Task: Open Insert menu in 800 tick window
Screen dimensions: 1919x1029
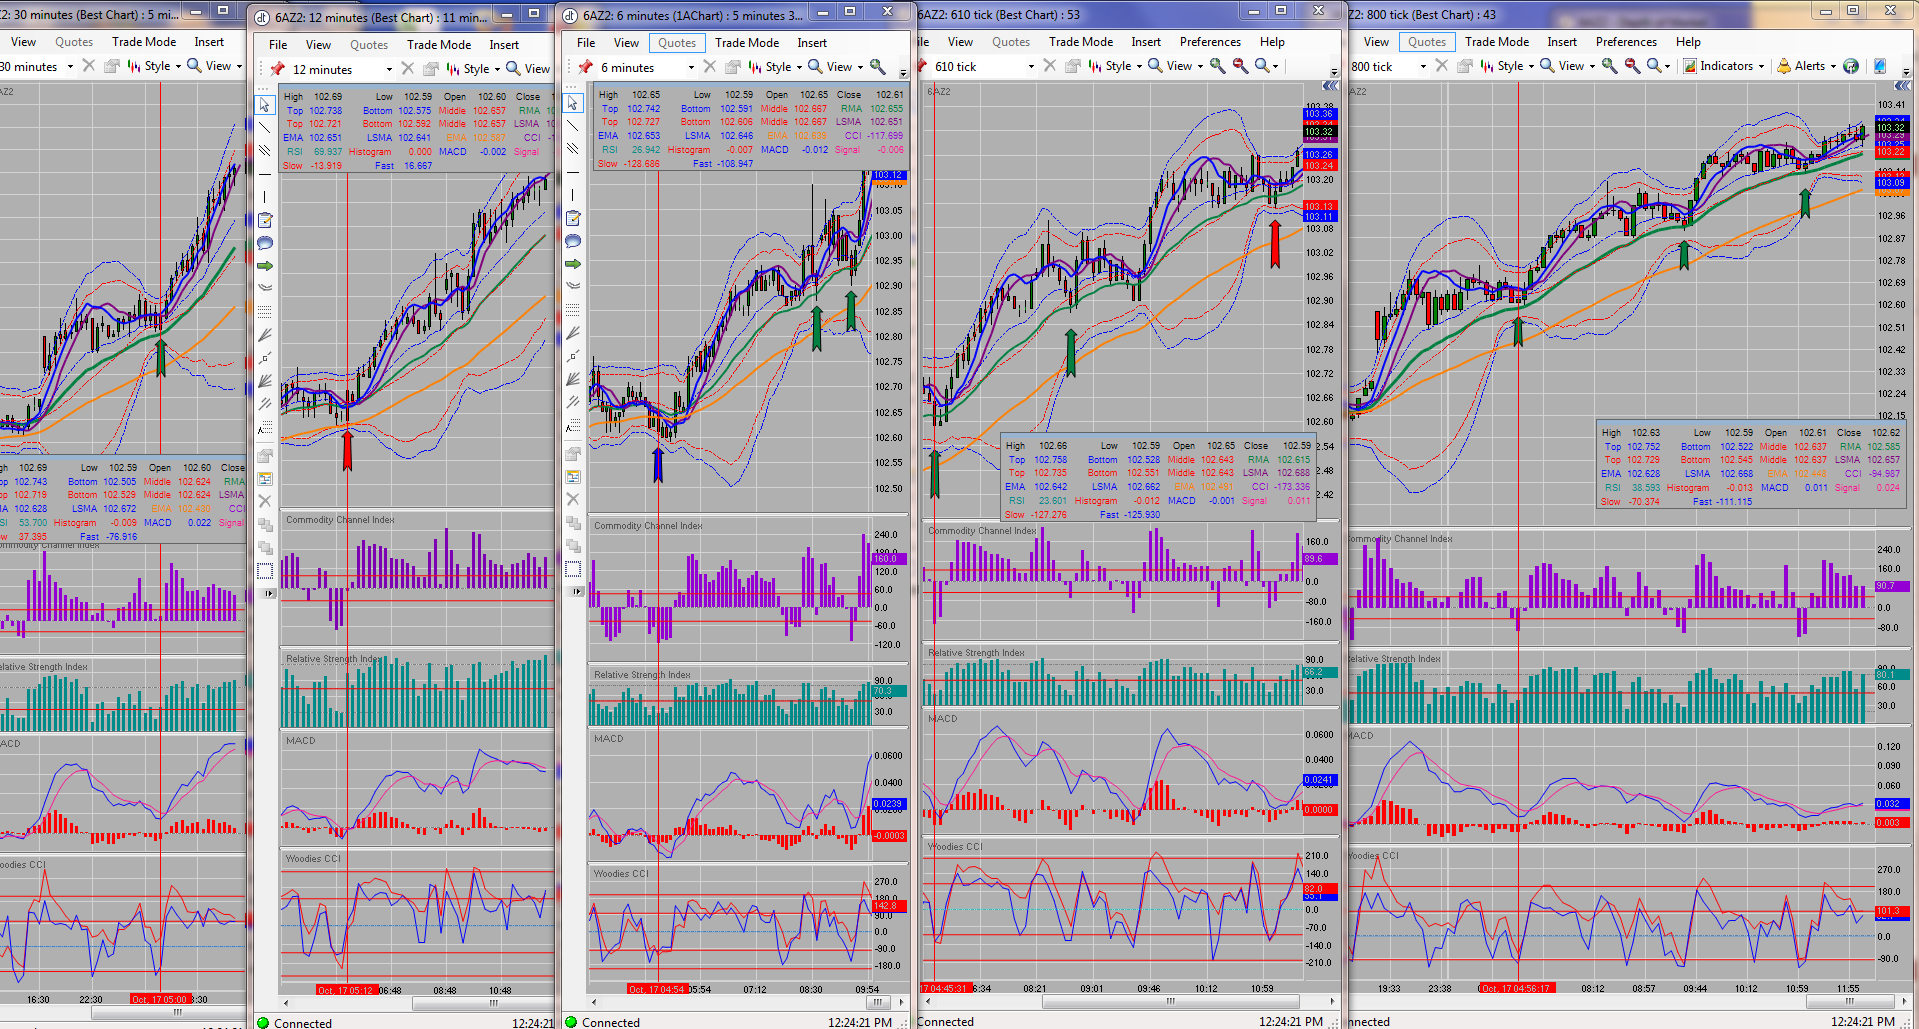Action: click(x=1562, y=42)
